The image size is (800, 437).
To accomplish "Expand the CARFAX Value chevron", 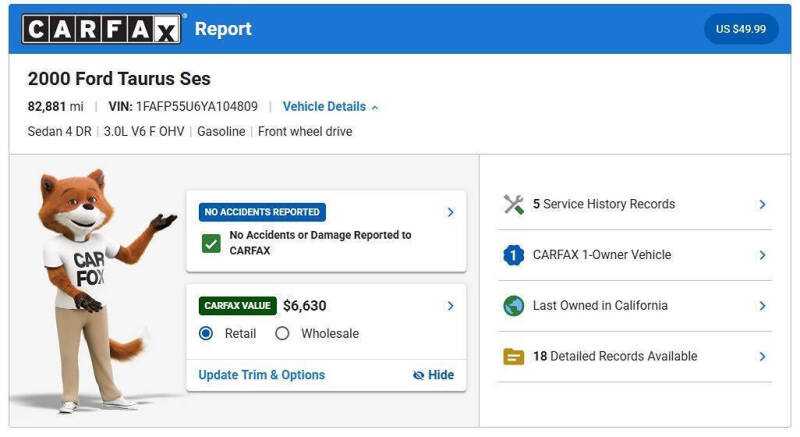I will click(451, 306).
